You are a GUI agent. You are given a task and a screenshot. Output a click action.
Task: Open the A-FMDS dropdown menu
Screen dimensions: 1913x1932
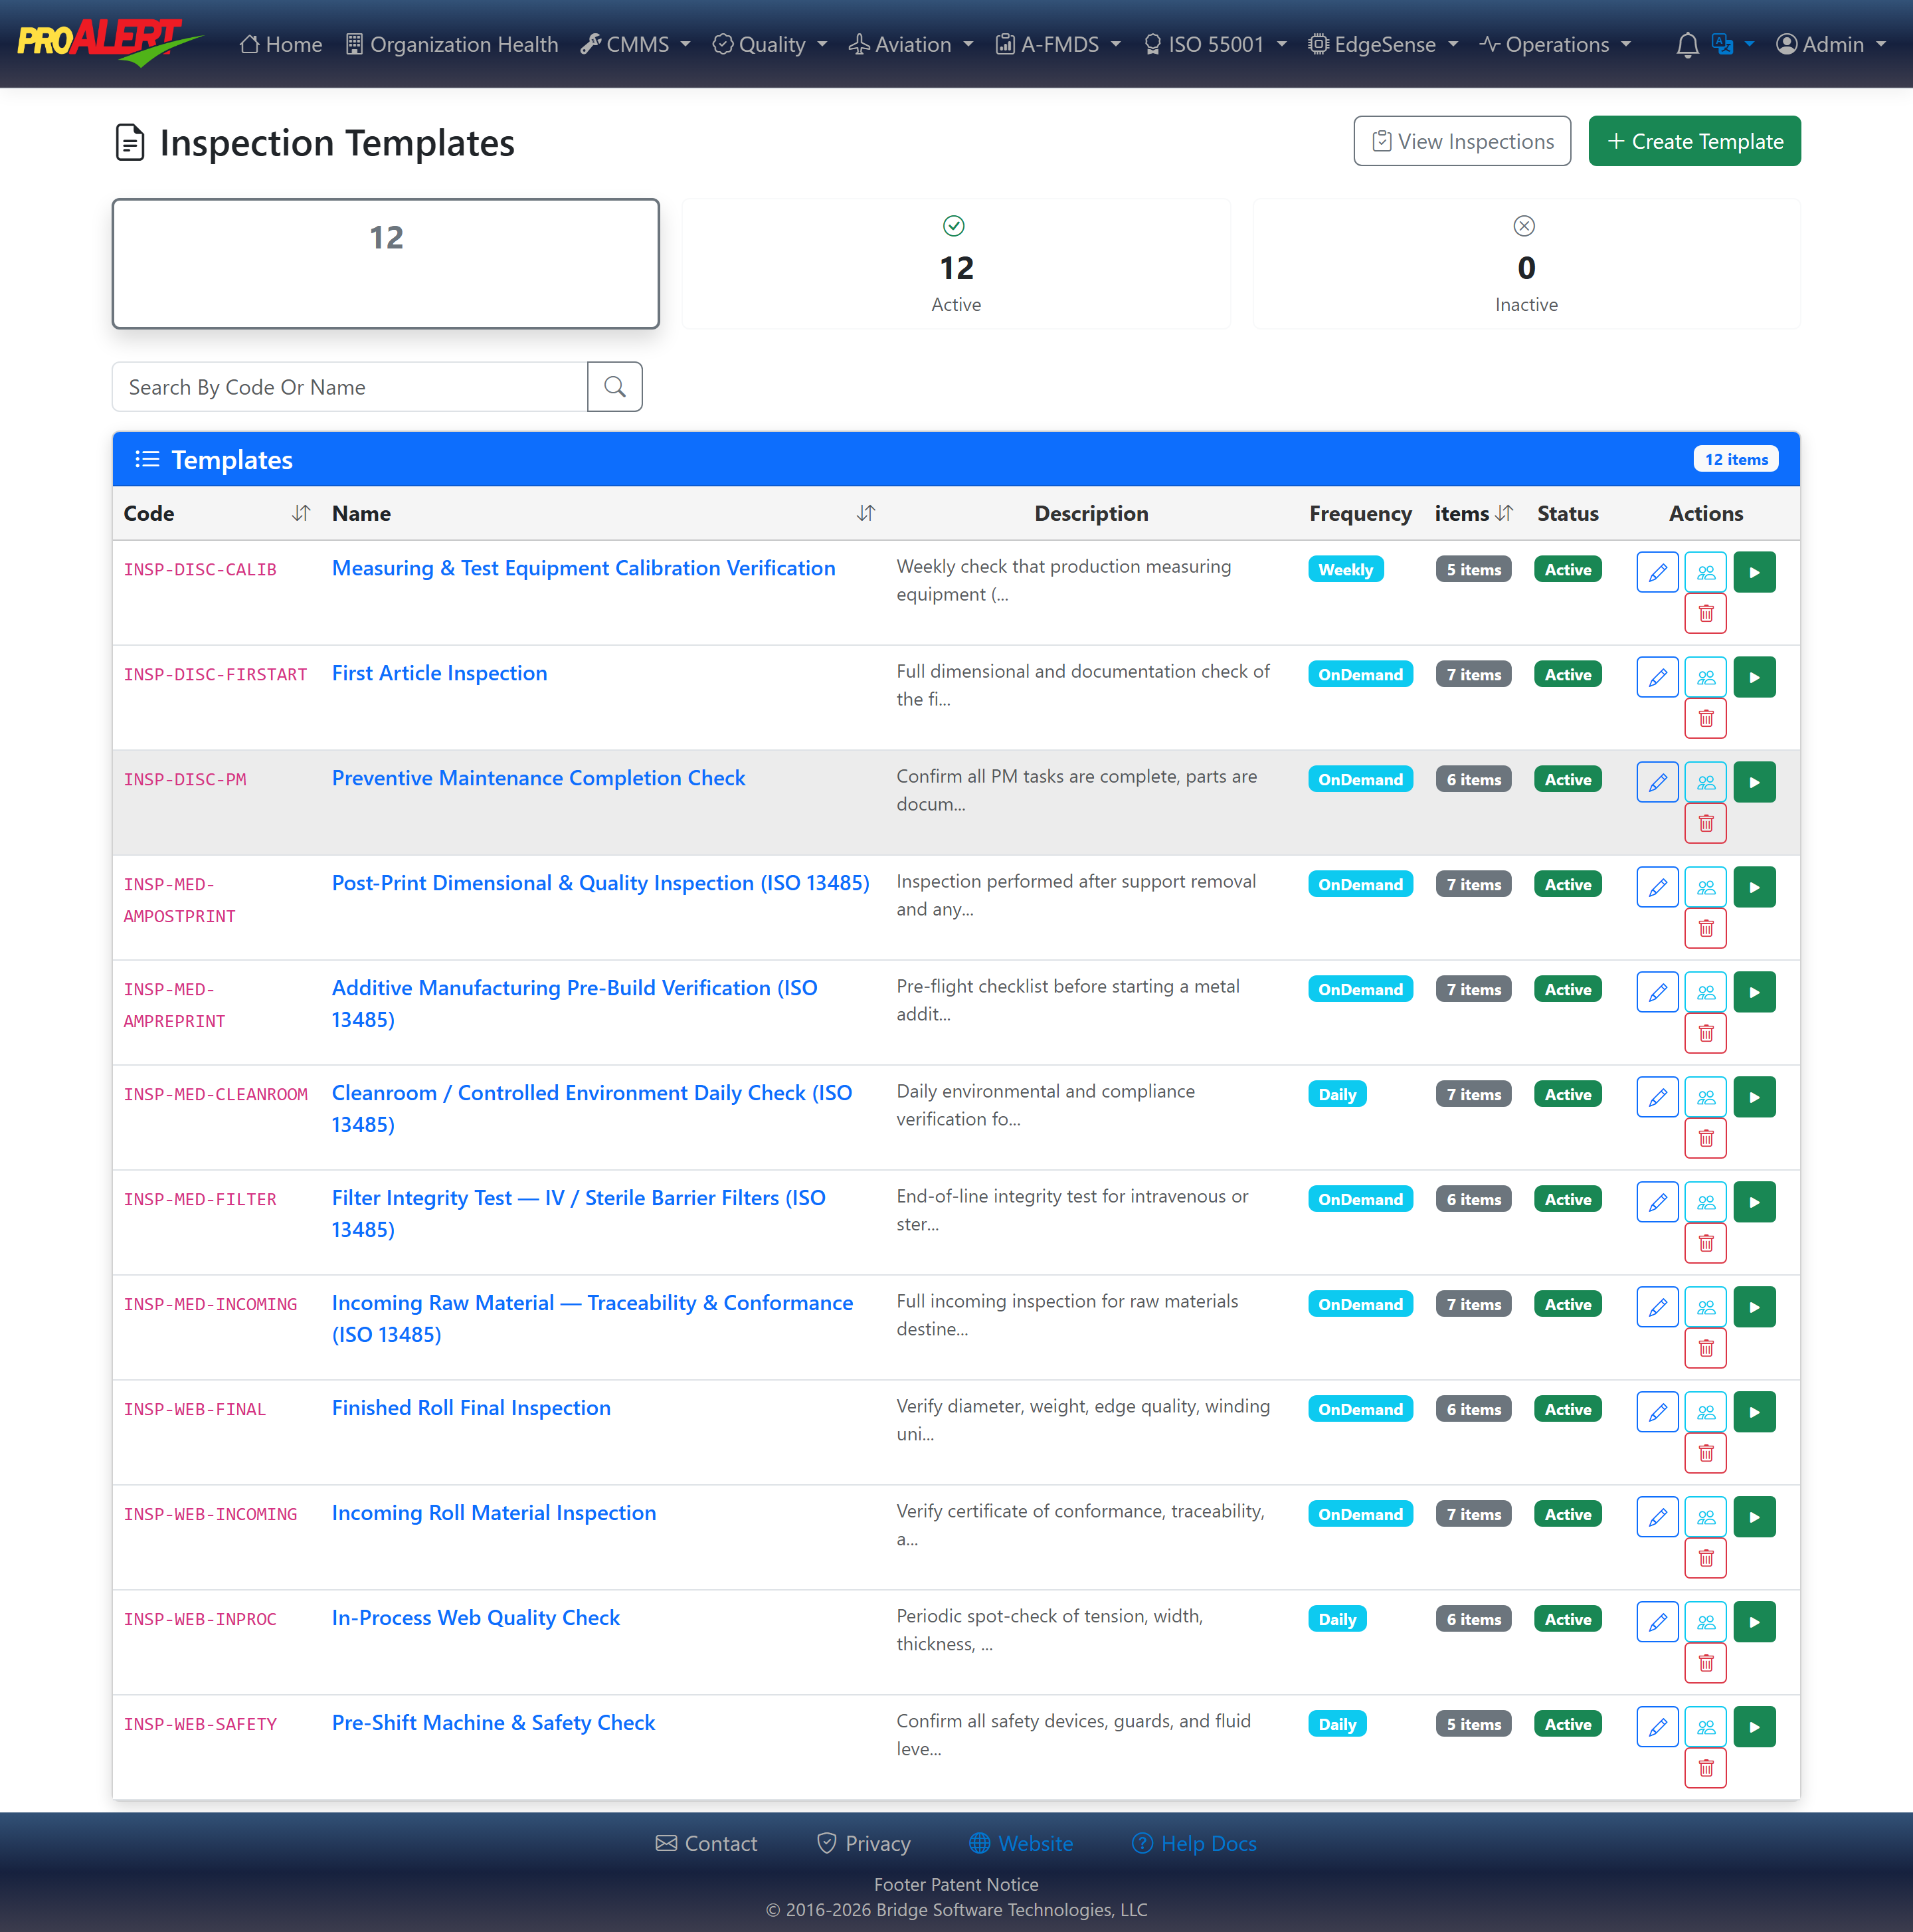click(x=1058, y=45)
